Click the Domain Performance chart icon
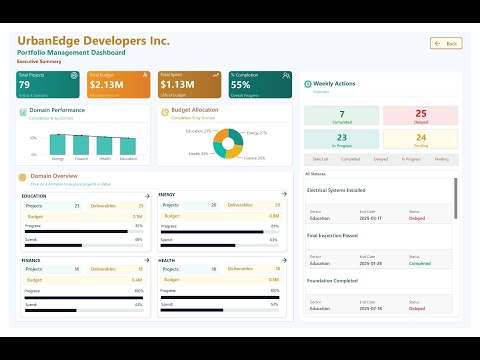 [23, 112]
